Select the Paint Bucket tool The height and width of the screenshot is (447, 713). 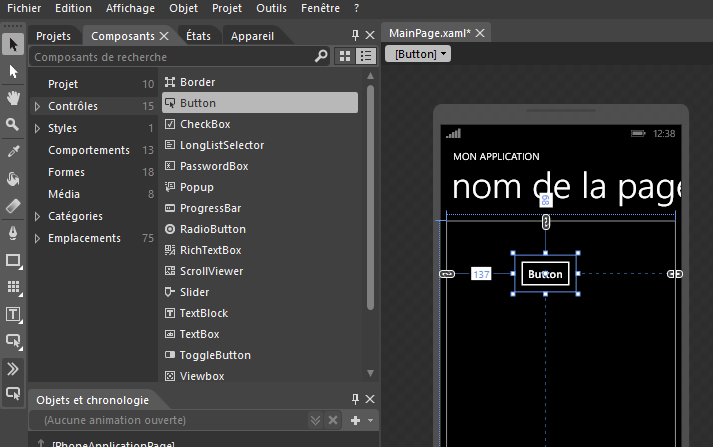coord(13,179)
